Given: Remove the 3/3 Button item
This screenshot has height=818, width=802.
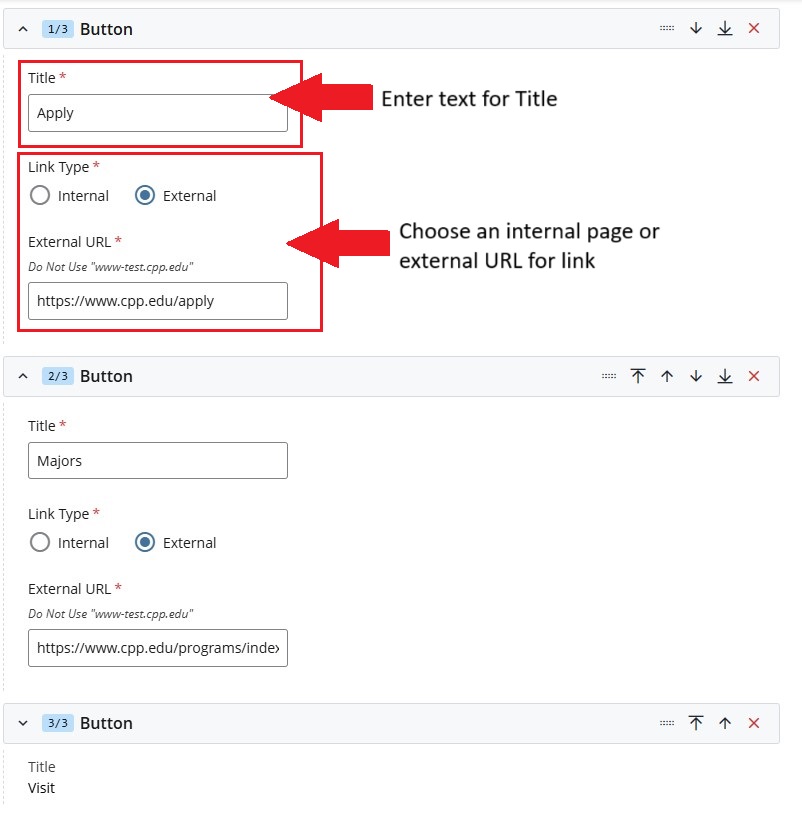Looking at the screenshot, I should tap(754, 723).
